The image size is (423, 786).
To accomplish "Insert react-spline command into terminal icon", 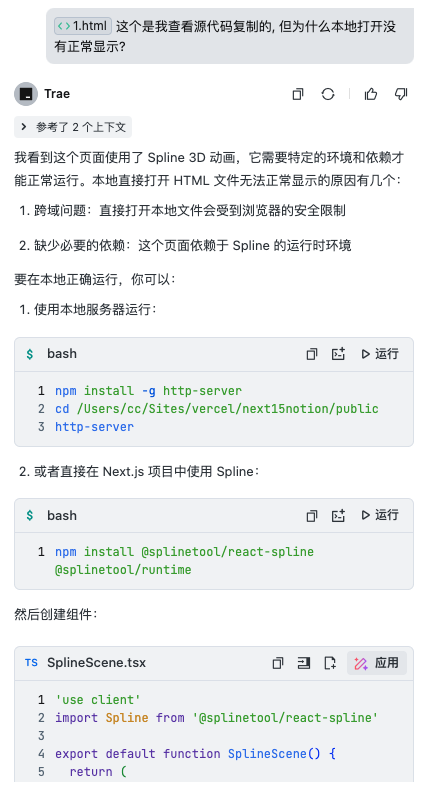I will pyautogui.click(x=338, y=515).
